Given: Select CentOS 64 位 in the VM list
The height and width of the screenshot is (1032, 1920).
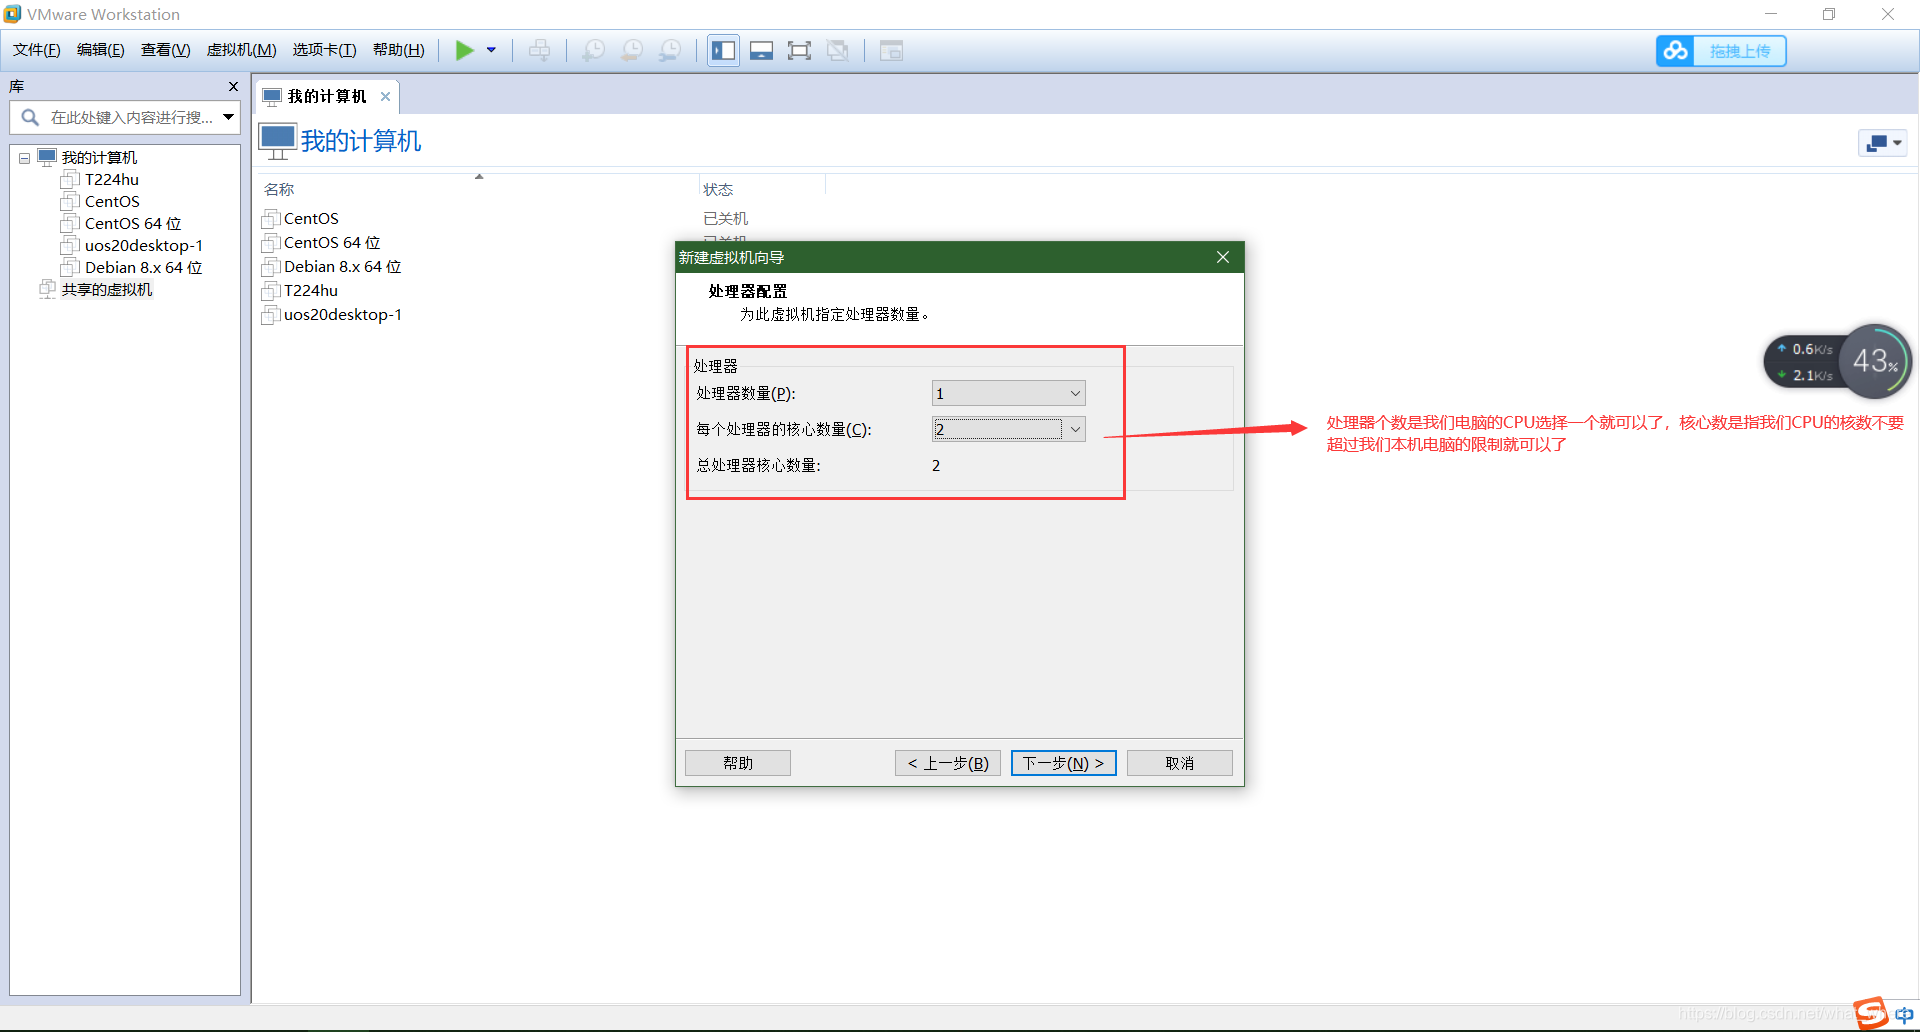Looking at the screenshot, I should [x=332, y=243].
